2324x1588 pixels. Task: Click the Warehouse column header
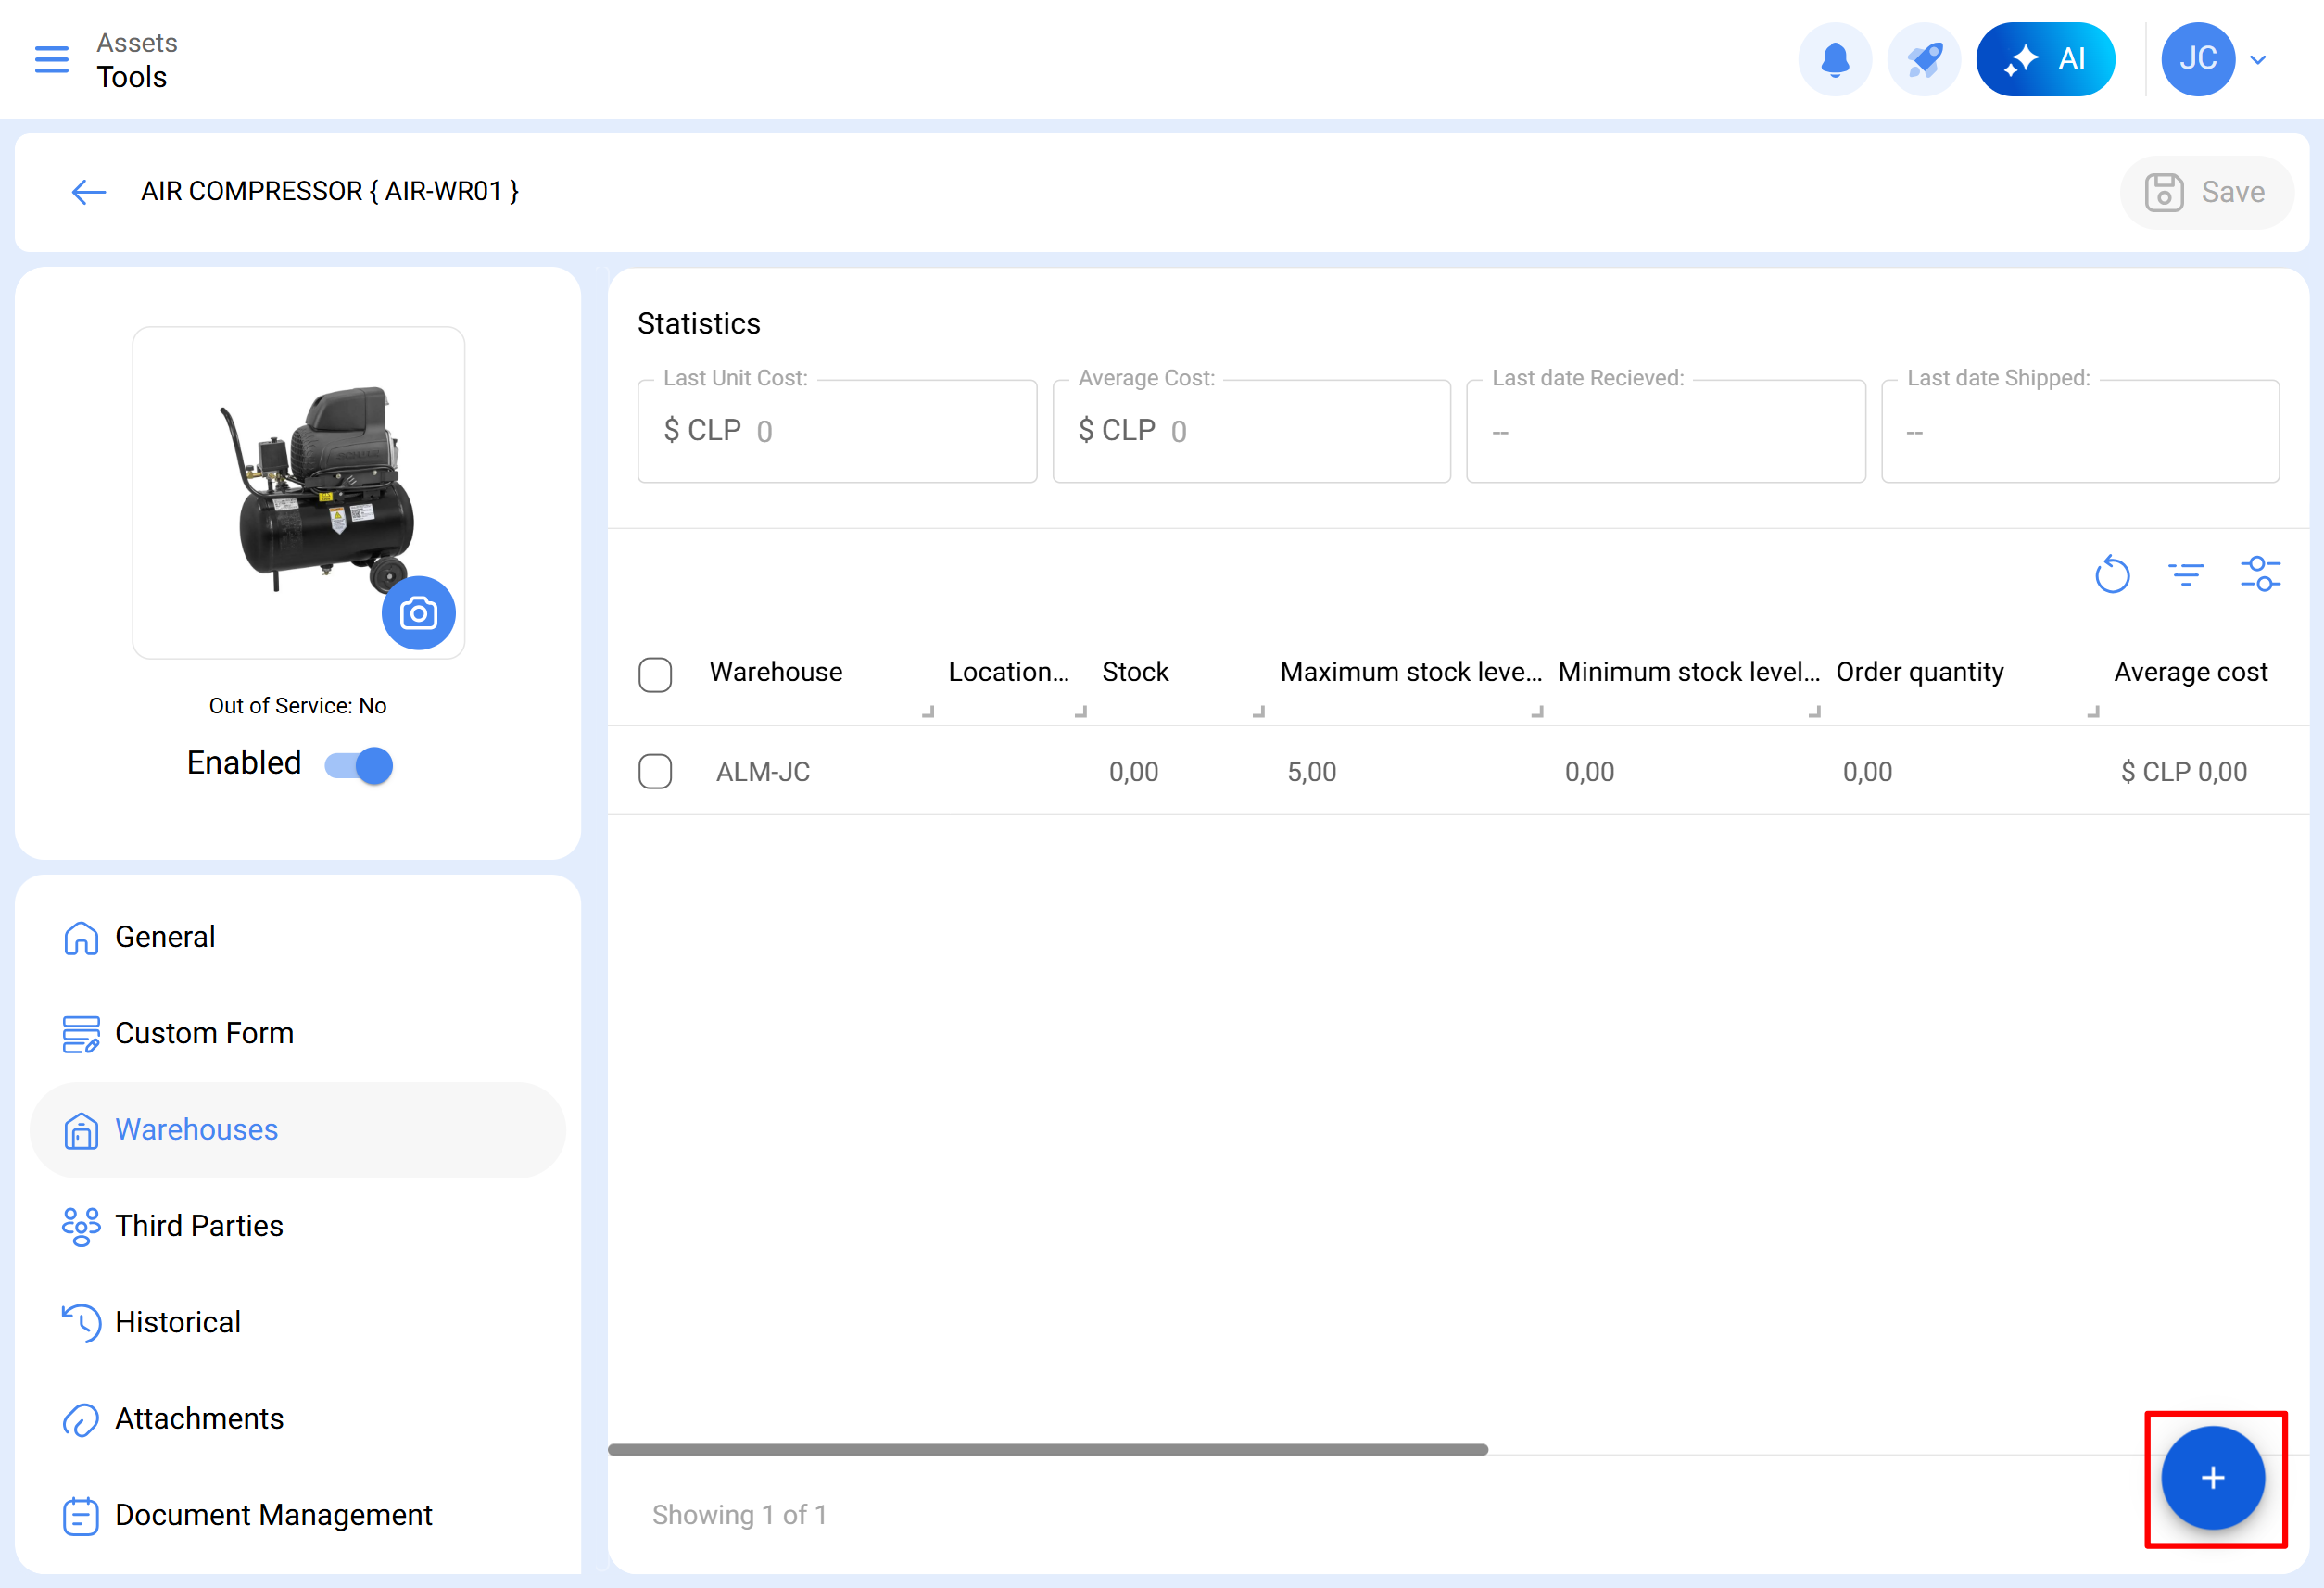click(776, 672)
